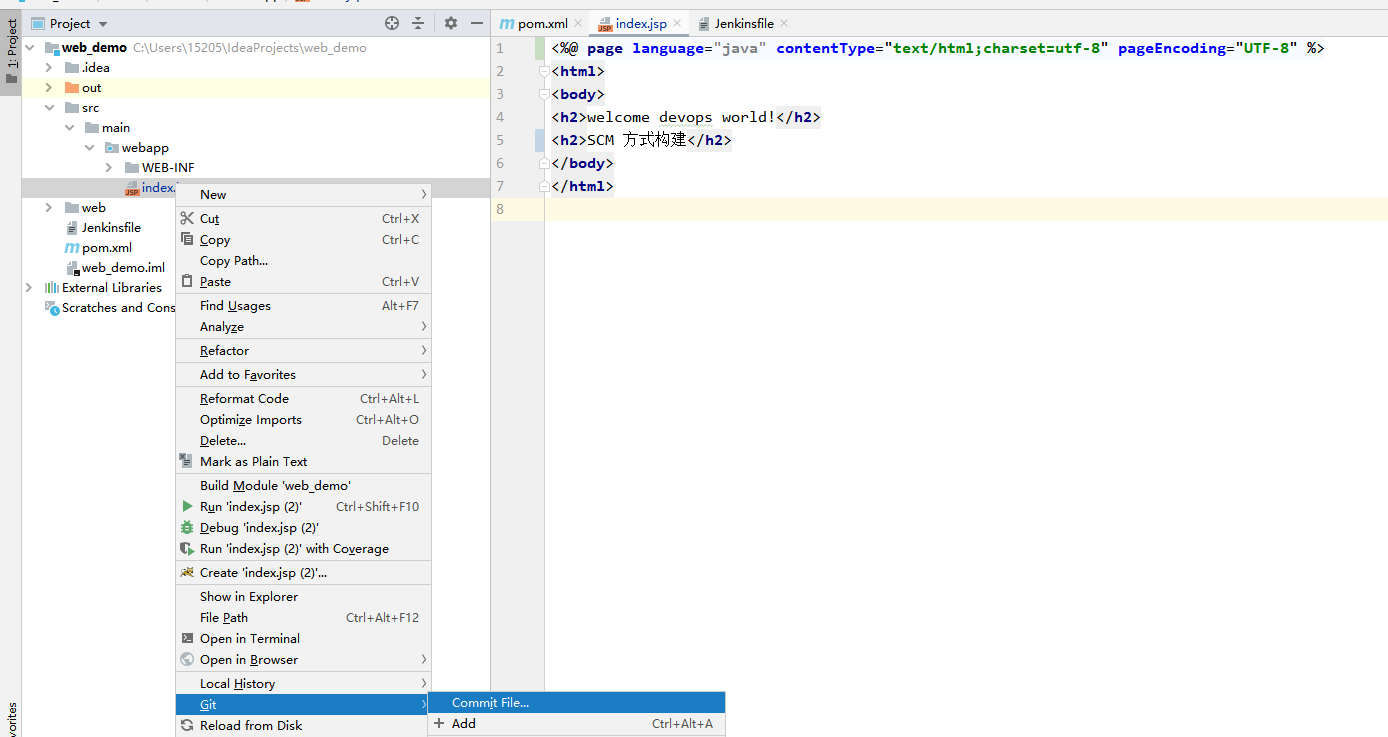Open Add to Favorites submenu
The width and height of the screenshot is (1388, 737).
[x=303, y=374]
